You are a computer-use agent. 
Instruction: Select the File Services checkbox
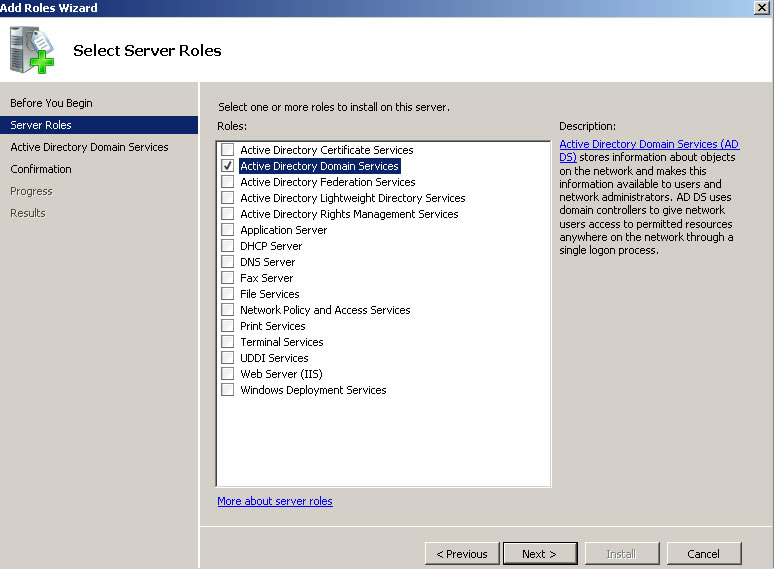[228, 294]
